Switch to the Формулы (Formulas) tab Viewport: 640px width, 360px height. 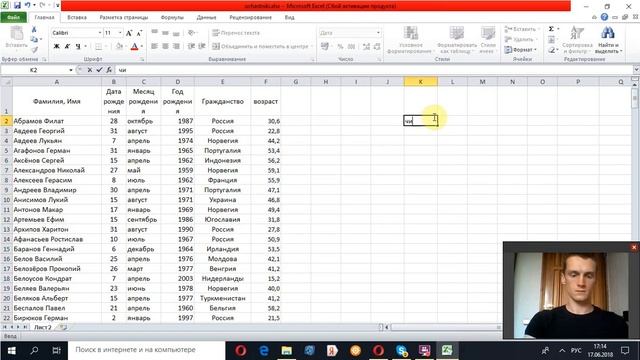(172, 18)
